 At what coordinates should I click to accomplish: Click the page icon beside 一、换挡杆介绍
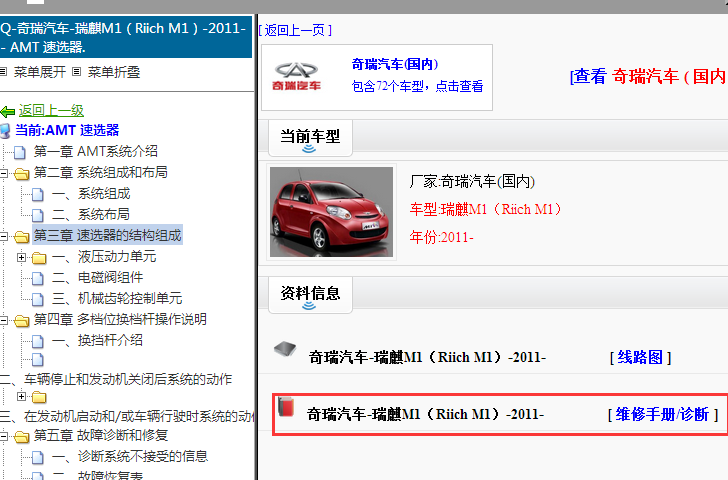[38, 341]
